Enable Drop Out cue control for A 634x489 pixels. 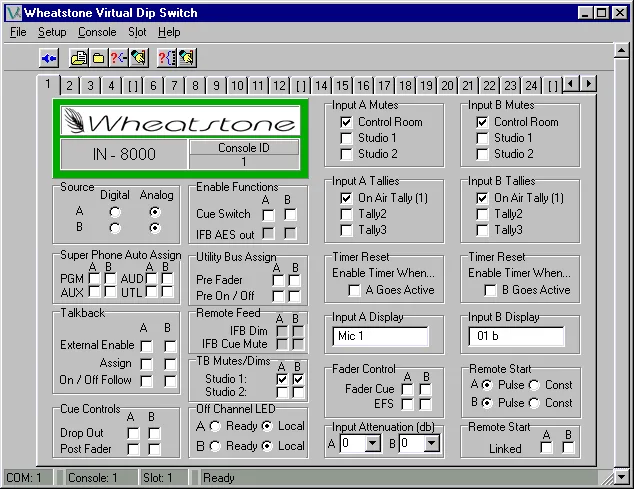click(x=133, y=434)
